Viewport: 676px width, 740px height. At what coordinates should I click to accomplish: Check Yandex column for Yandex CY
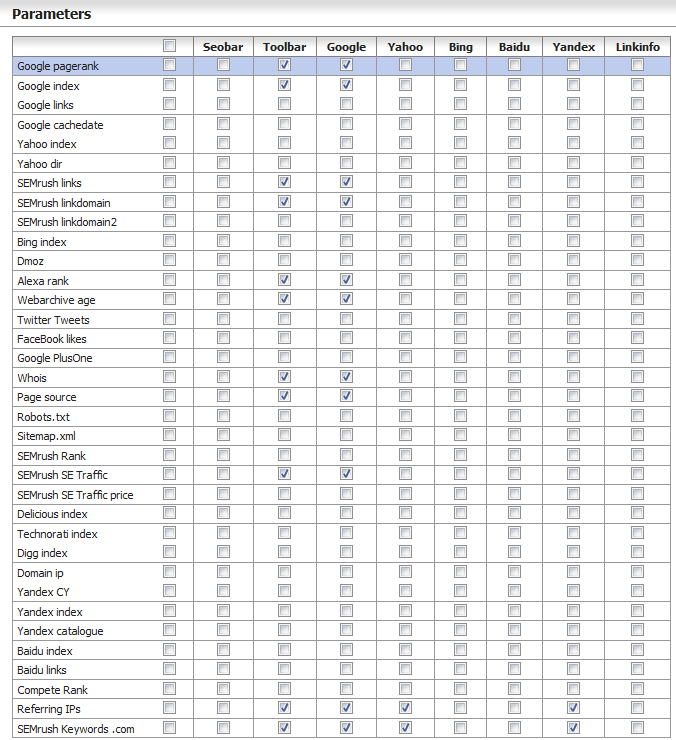pyautogui.click(x=573, y=590)
